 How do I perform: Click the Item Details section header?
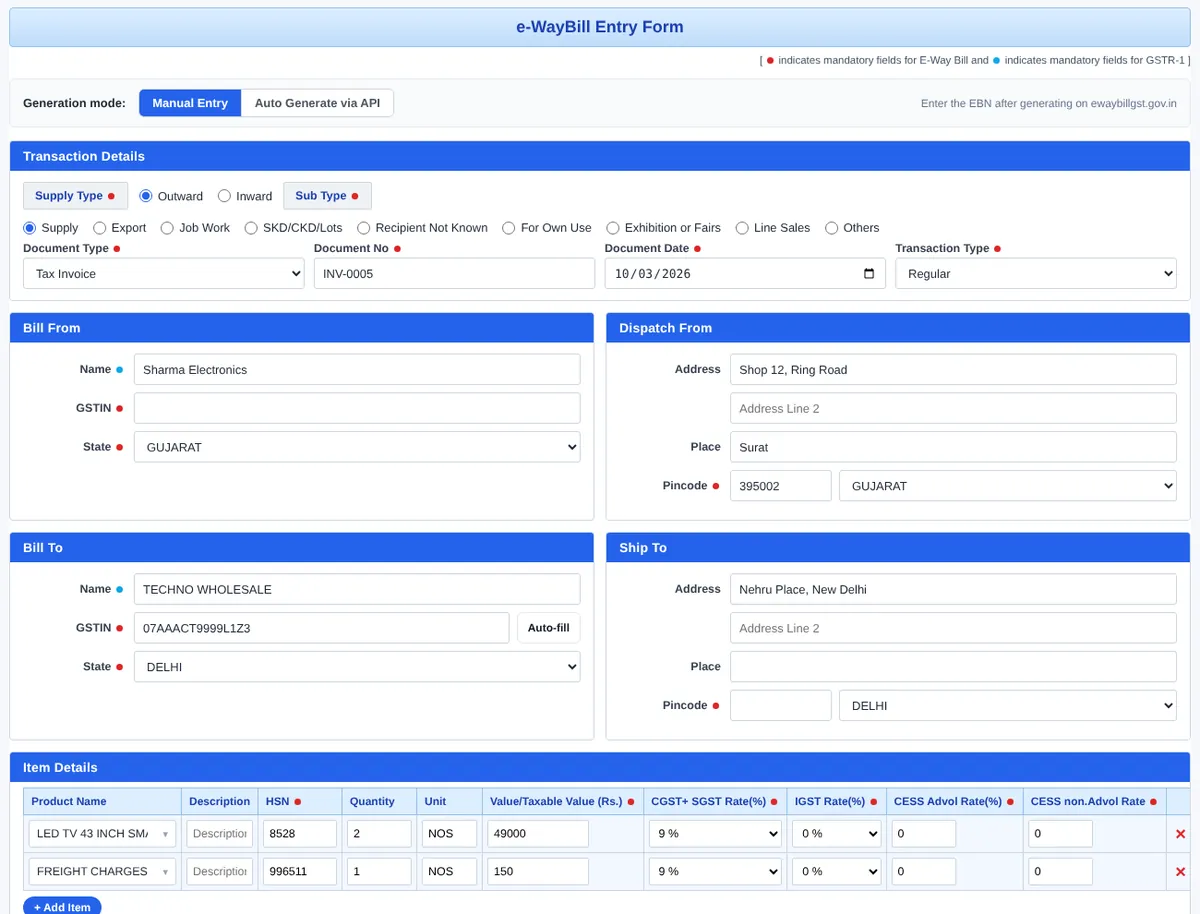(x=600, y=768)
